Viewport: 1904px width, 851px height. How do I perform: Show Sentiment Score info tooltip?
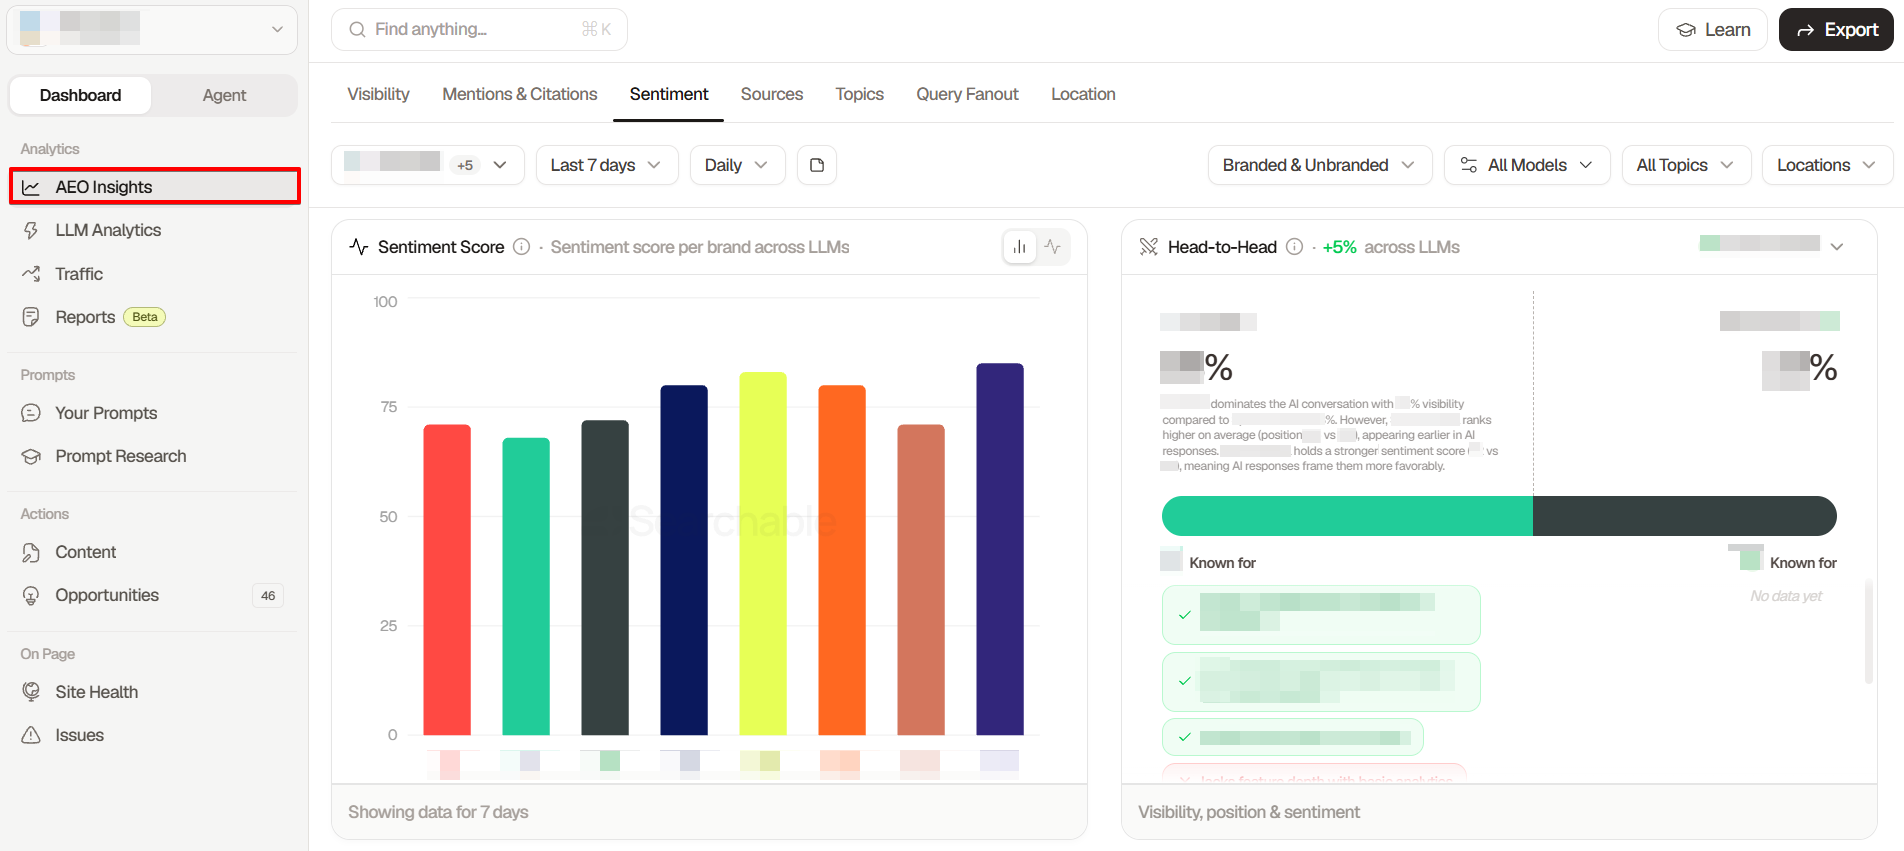coord(521,247)
